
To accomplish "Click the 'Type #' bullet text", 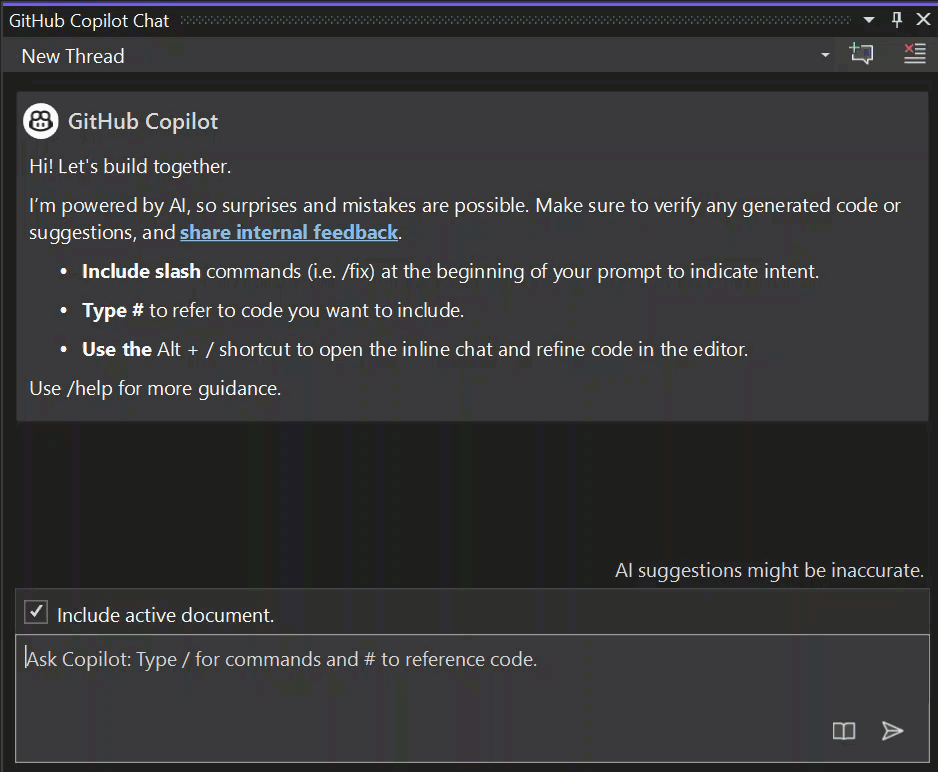I will pos(273,310).
